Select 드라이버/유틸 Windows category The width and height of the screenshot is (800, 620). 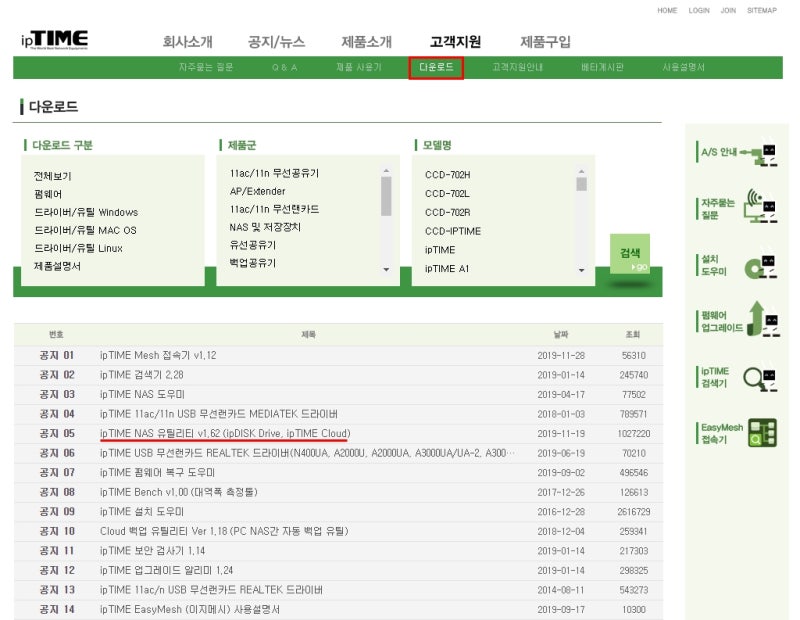coord(88,212)
